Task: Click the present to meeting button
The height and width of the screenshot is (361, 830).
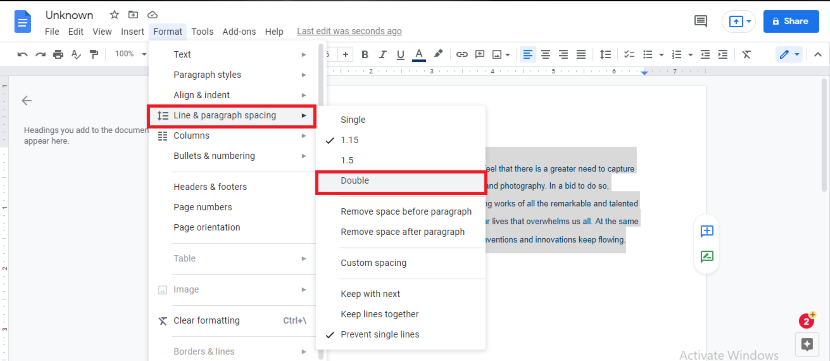Action: [738, 21]
